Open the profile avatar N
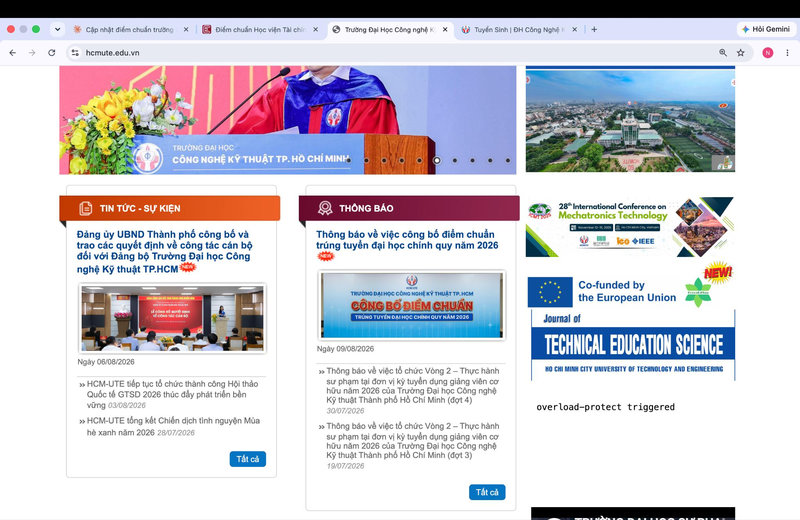The height and width of the screenshot is (520, 800). pyautogui.click(x=767, y=53)
